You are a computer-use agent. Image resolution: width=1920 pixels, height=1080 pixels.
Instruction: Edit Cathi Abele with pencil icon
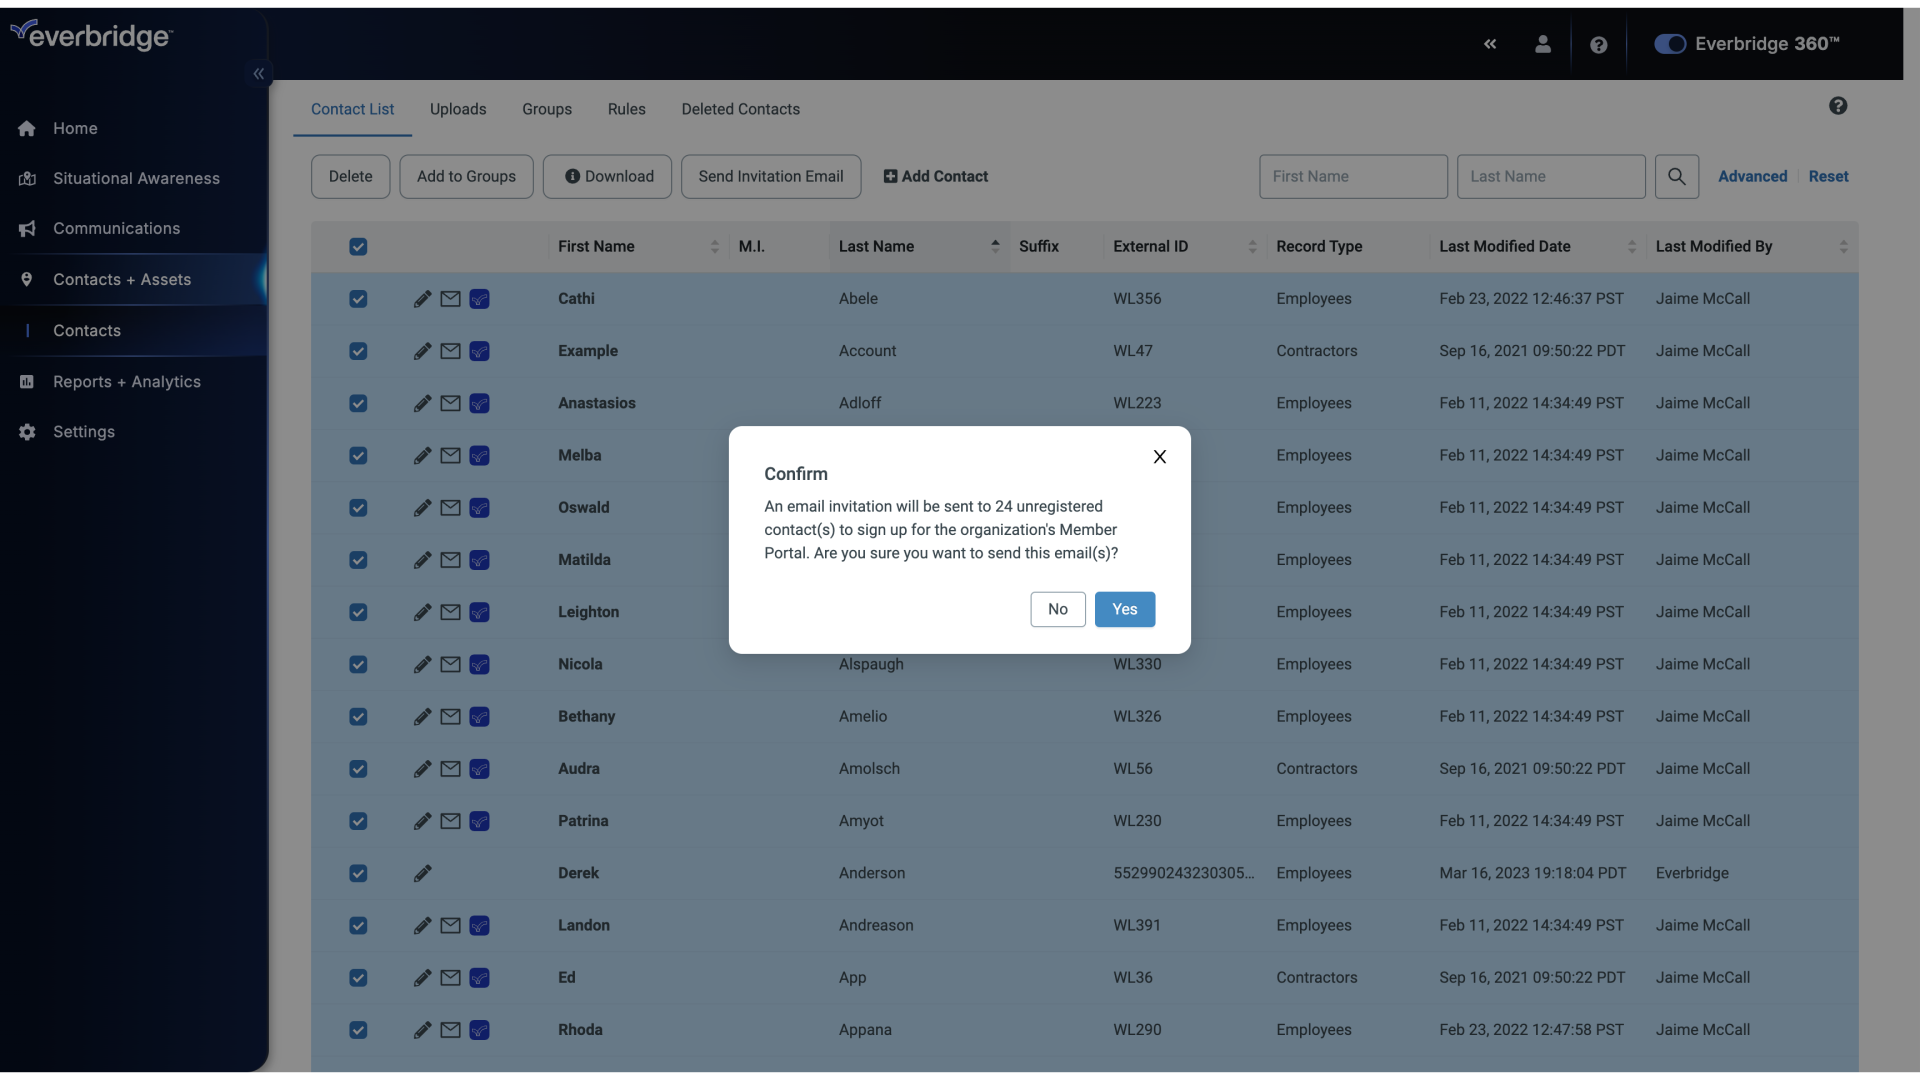pyautogui.click(x=423, y=298)
